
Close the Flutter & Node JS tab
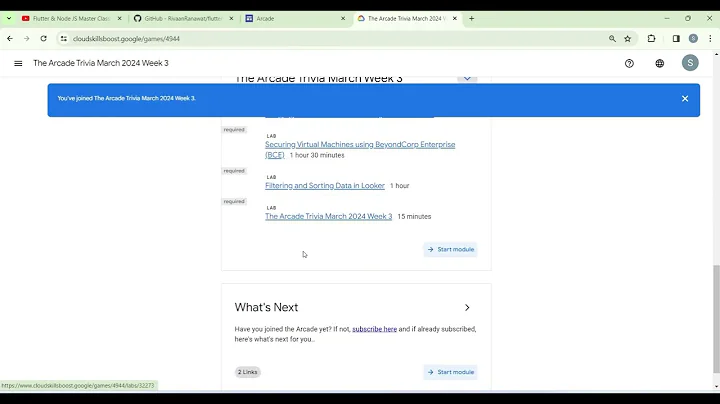(119, 18)
